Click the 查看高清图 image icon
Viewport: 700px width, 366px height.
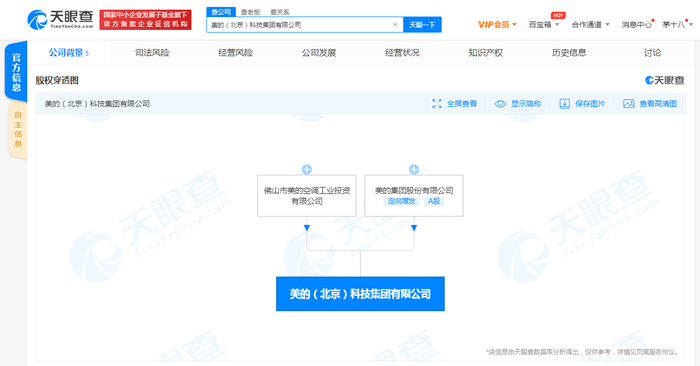point(629,104)
